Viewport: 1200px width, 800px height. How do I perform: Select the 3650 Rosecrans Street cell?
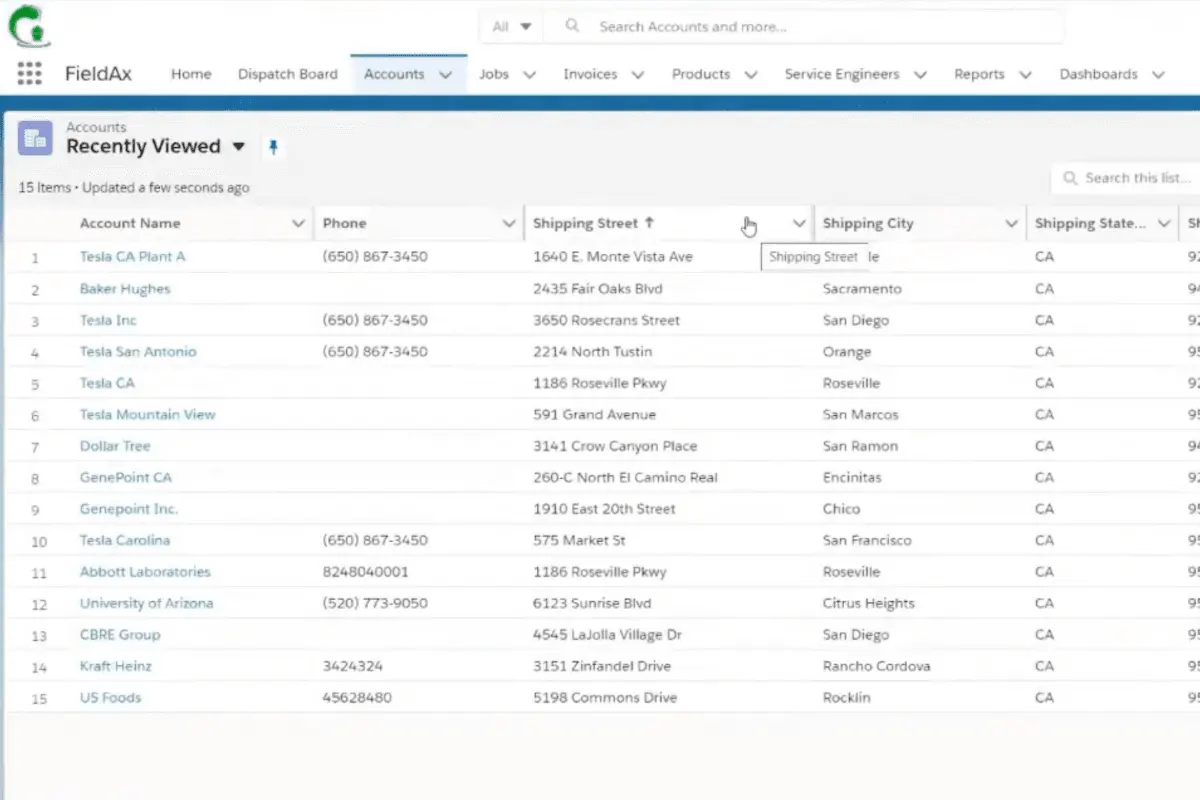(x=606, y=320)
